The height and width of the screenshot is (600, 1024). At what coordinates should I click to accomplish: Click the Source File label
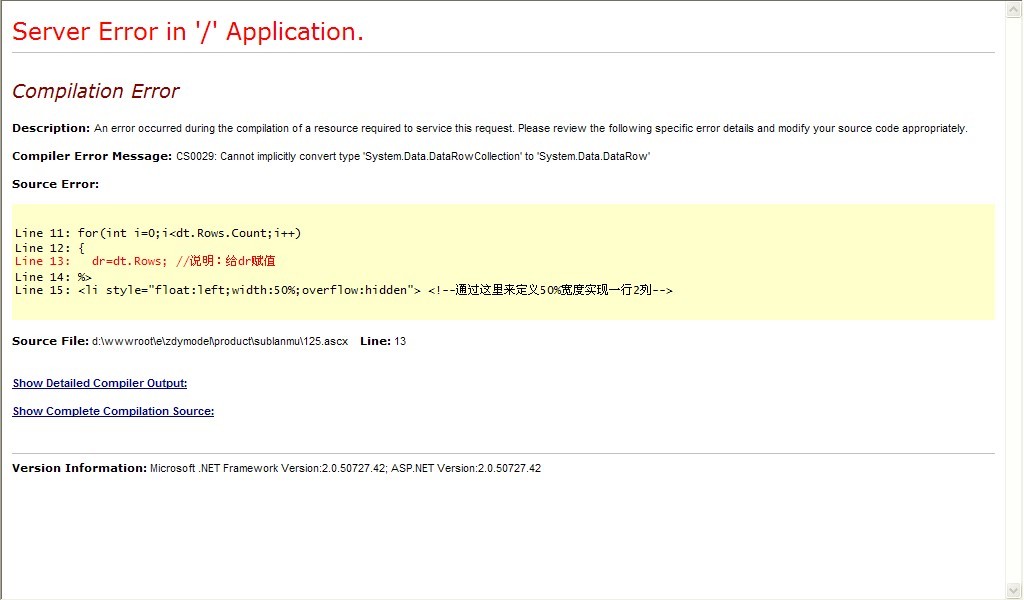(x=49, y=341)
